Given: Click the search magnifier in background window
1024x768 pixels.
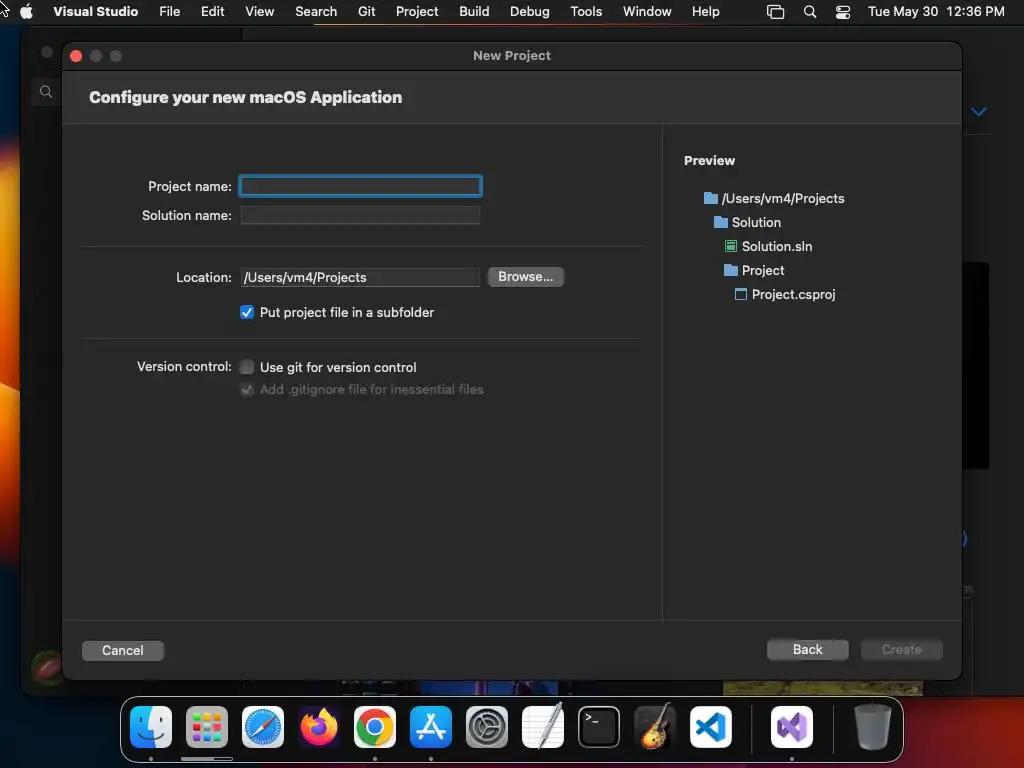Looking at the screenshot, I should [x=46, y=91].
